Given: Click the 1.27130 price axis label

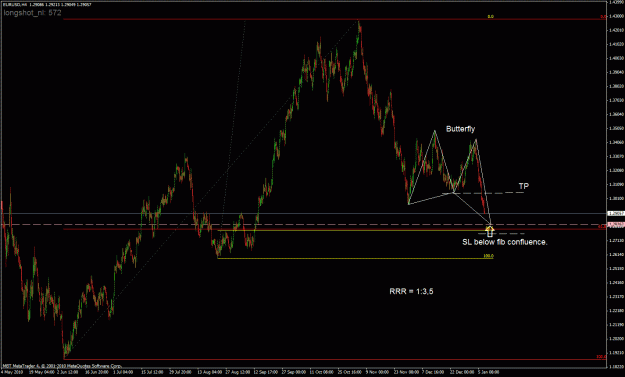Looking at the screenshot, I should tap(616, 240).
